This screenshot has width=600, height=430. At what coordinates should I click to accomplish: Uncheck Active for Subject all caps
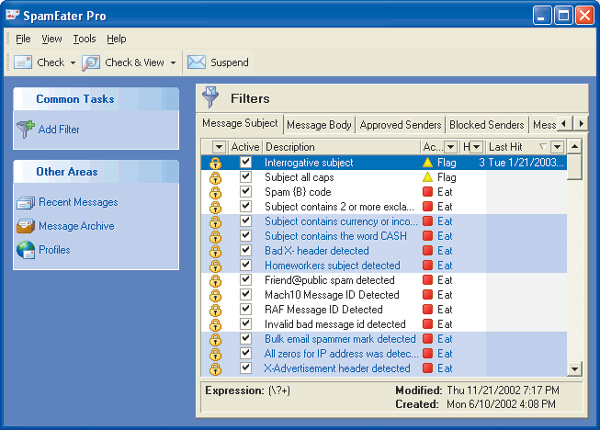(246, 177)
